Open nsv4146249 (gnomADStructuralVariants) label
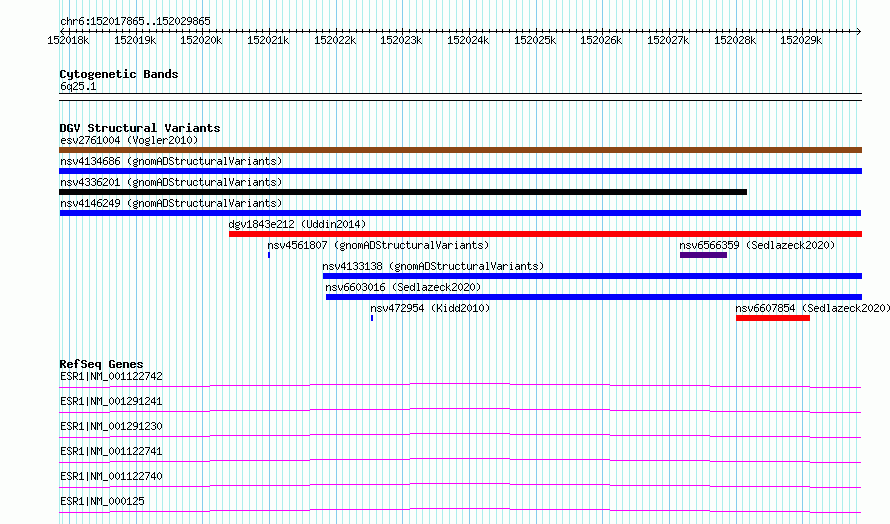Screen dimensions: 890x524 [171, 203]
